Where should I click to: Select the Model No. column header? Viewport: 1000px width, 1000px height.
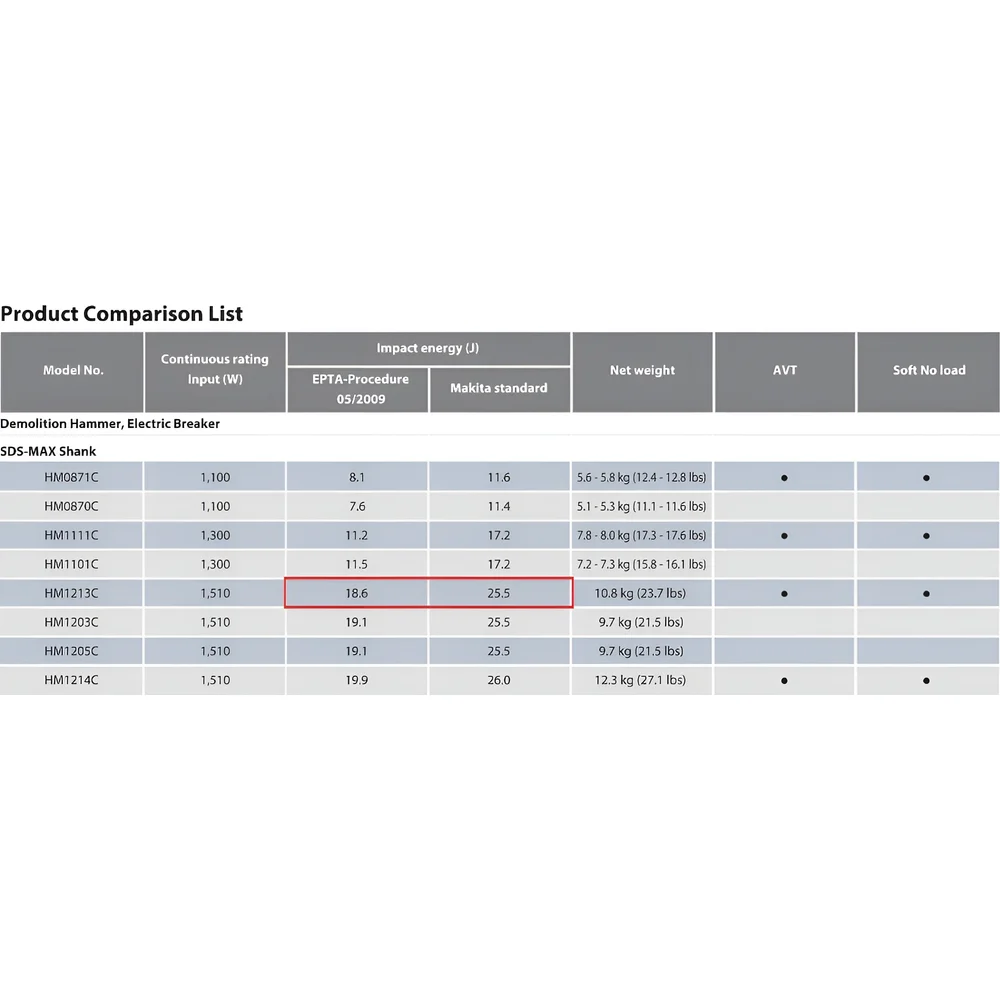click(x=73, y=370)
